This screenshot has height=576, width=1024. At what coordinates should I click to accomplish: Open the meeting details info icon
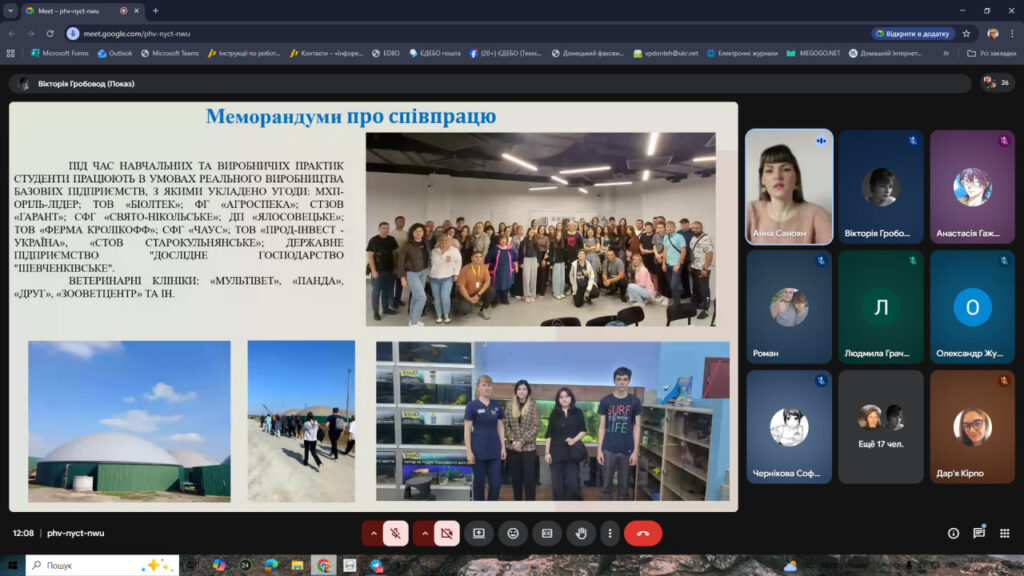pyautogui.click(x=953, y=533)
